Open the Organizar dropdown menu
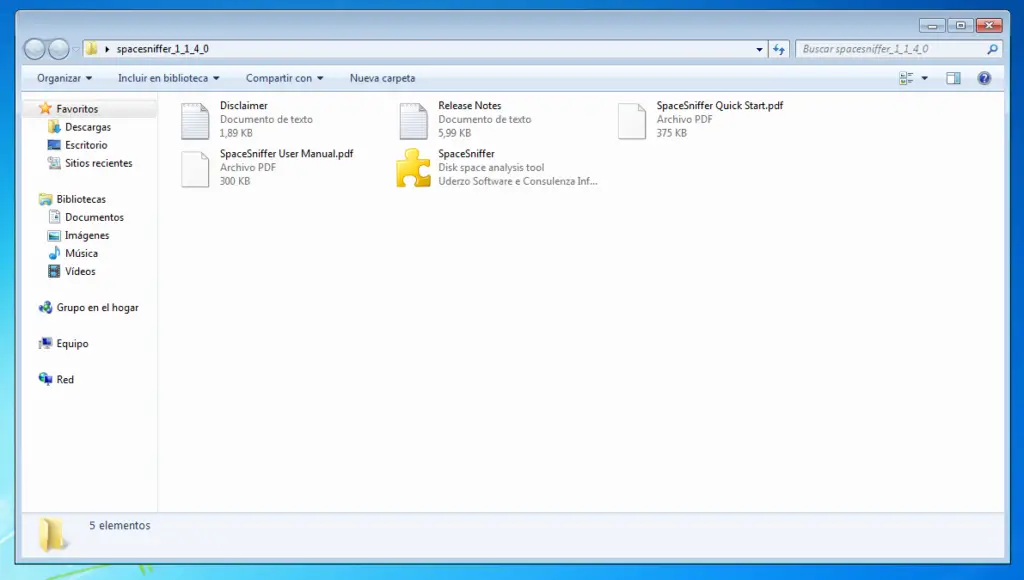This screenshot has width=1024, height=580. 65,78
